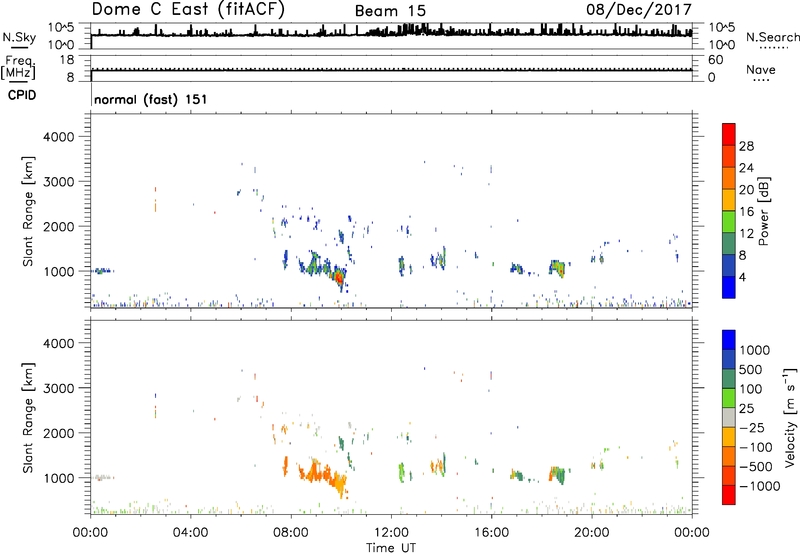Click the '4000' tick in the power panel
The width and height of the screenshot is (800, 554).
(x=58, y=137)
